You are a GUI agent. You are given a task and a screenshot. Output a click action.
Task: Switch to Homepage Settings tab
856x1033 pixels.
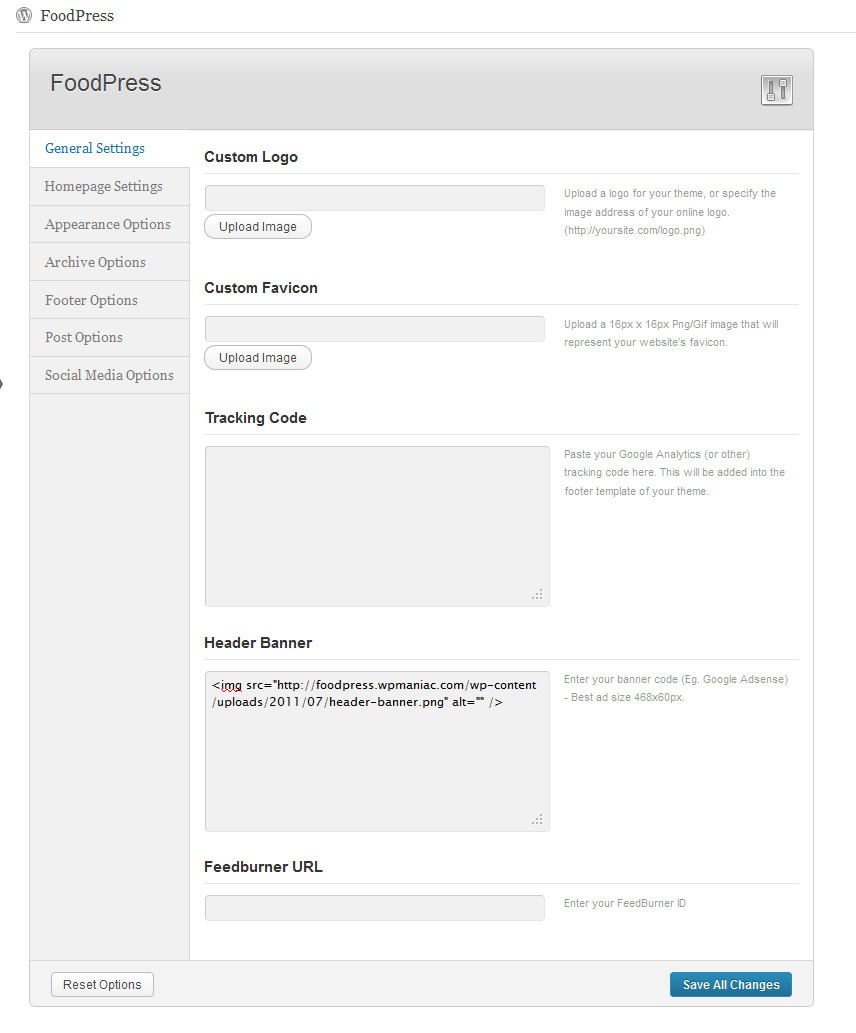(103, 187)
